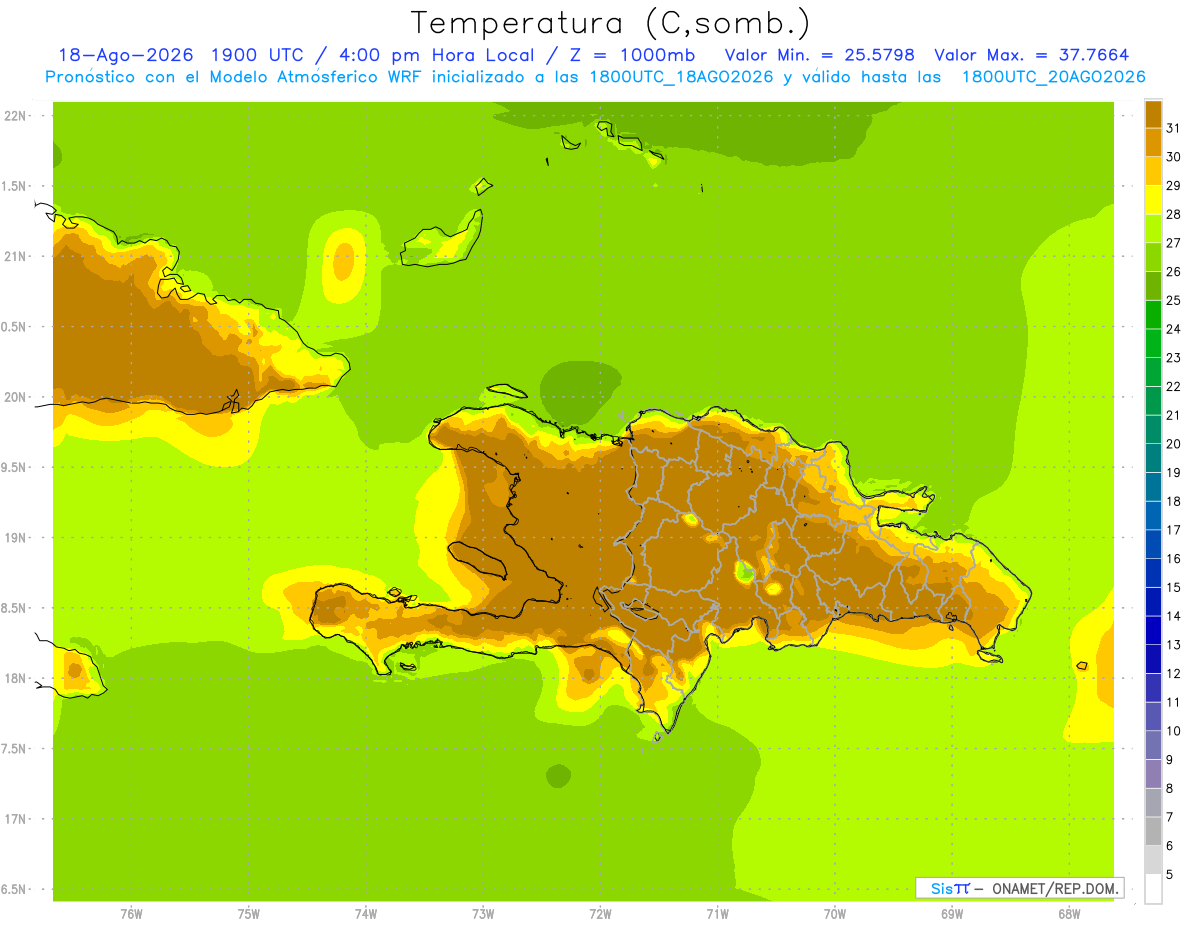Click the '76W' longitude label
Image resolution: width=1200 pixels, height=927 pixels.
(x=131, y=913)
